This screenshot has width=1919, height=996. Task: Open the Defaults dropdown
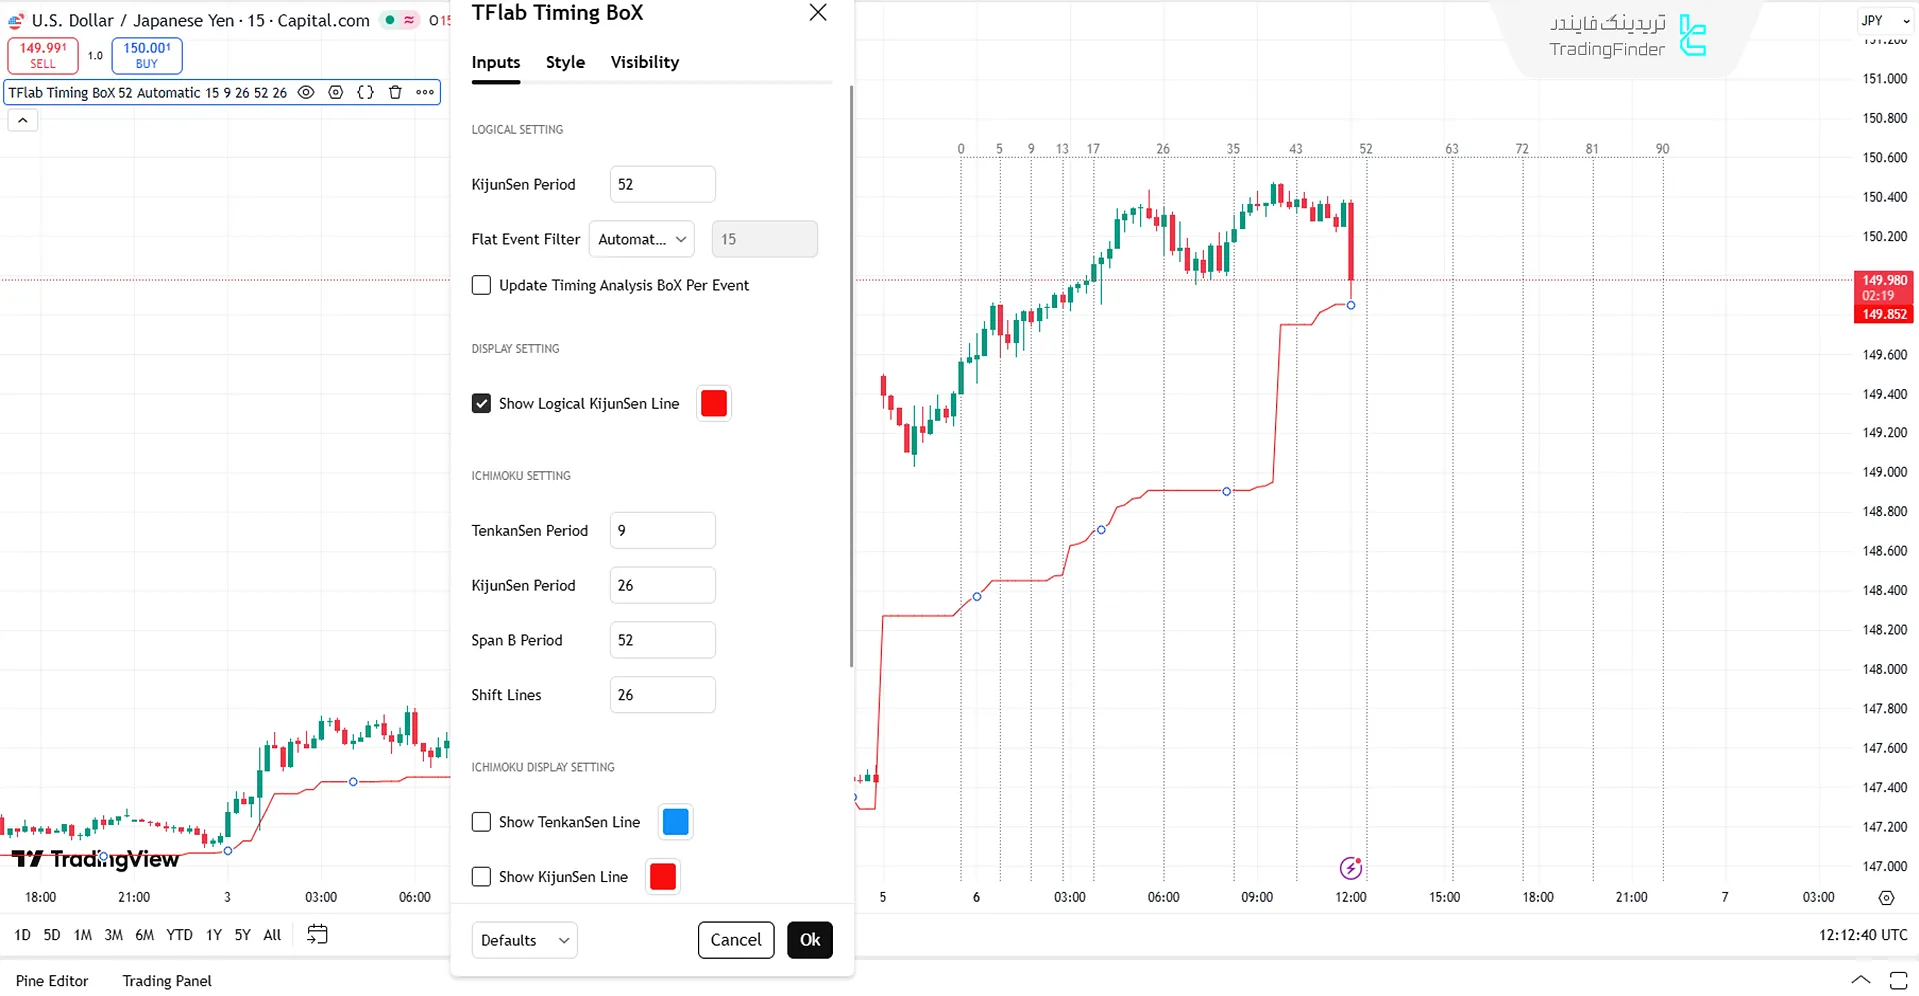pyautogui.click(x=524, y=940)
